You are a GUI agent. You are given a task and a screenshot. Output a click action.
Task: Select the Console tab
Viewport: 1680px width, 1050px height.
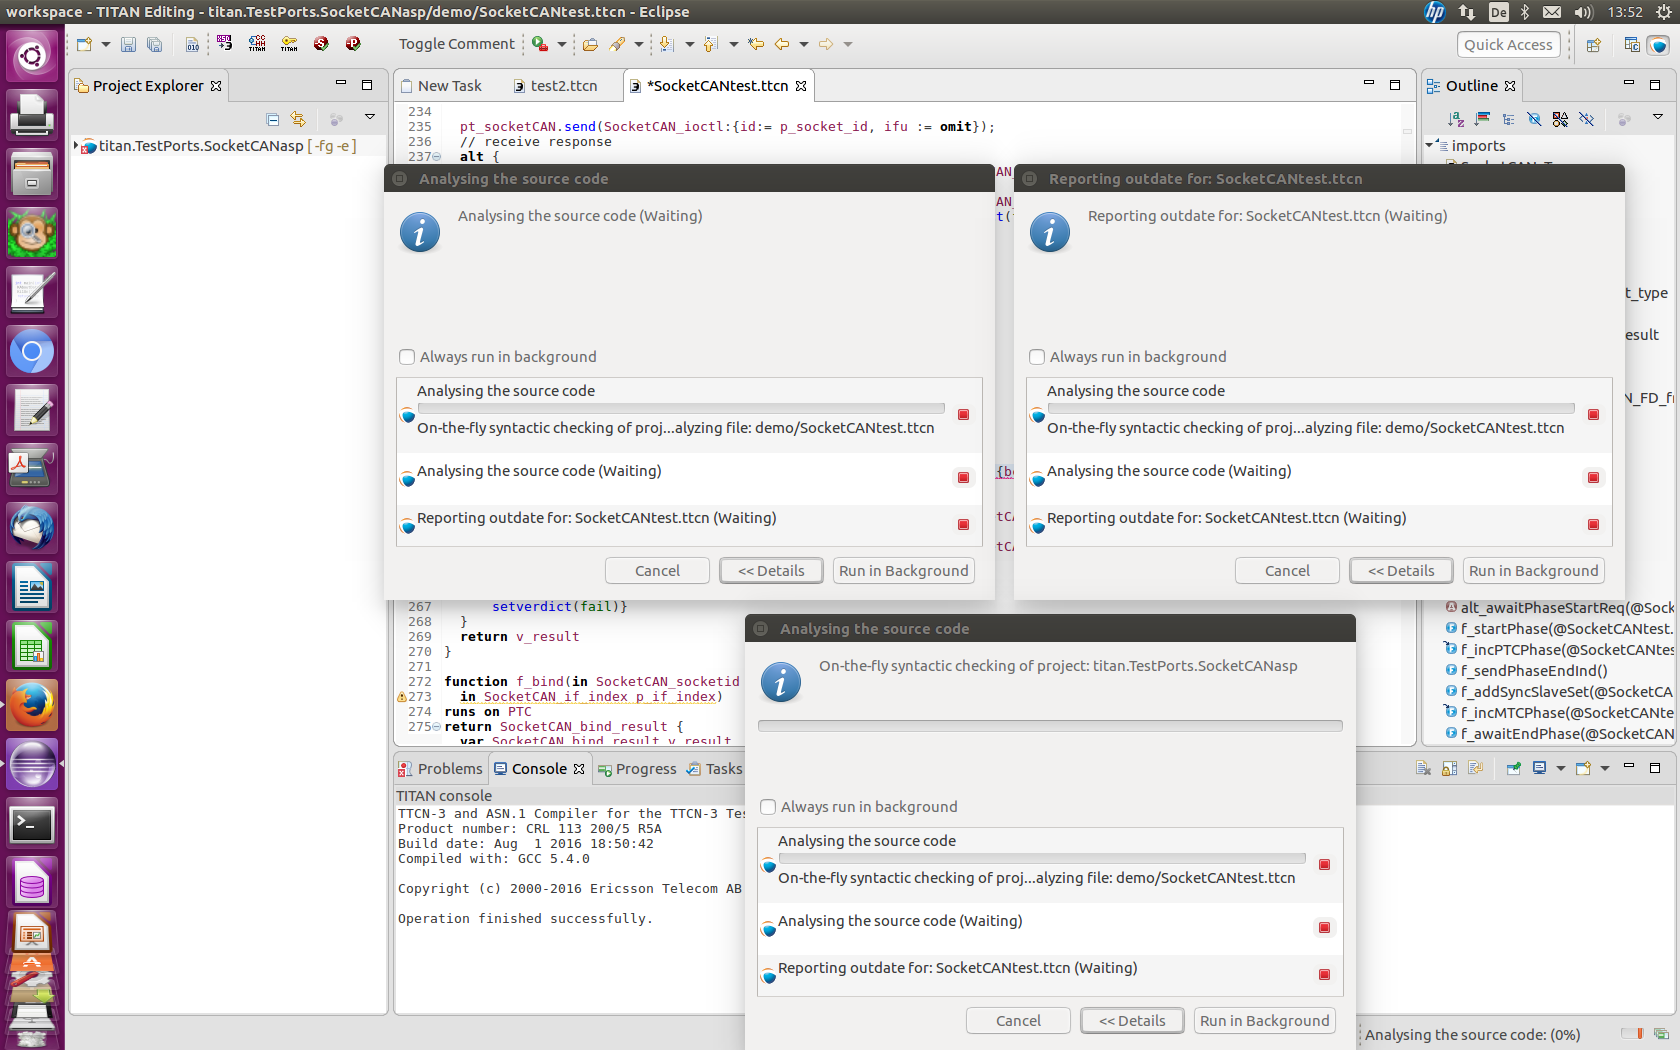pyautogui.click(x=539, y=768)
